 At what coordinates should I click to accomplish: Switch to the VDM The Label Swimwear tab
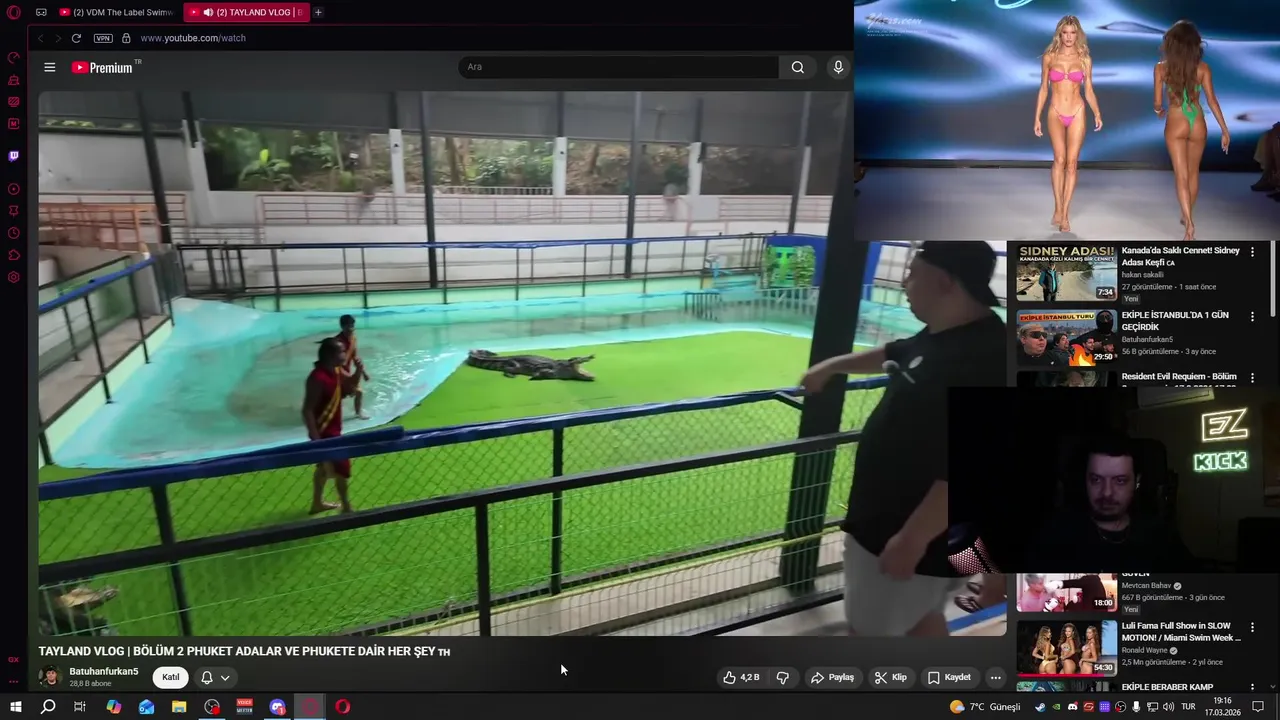pos(118,12)
